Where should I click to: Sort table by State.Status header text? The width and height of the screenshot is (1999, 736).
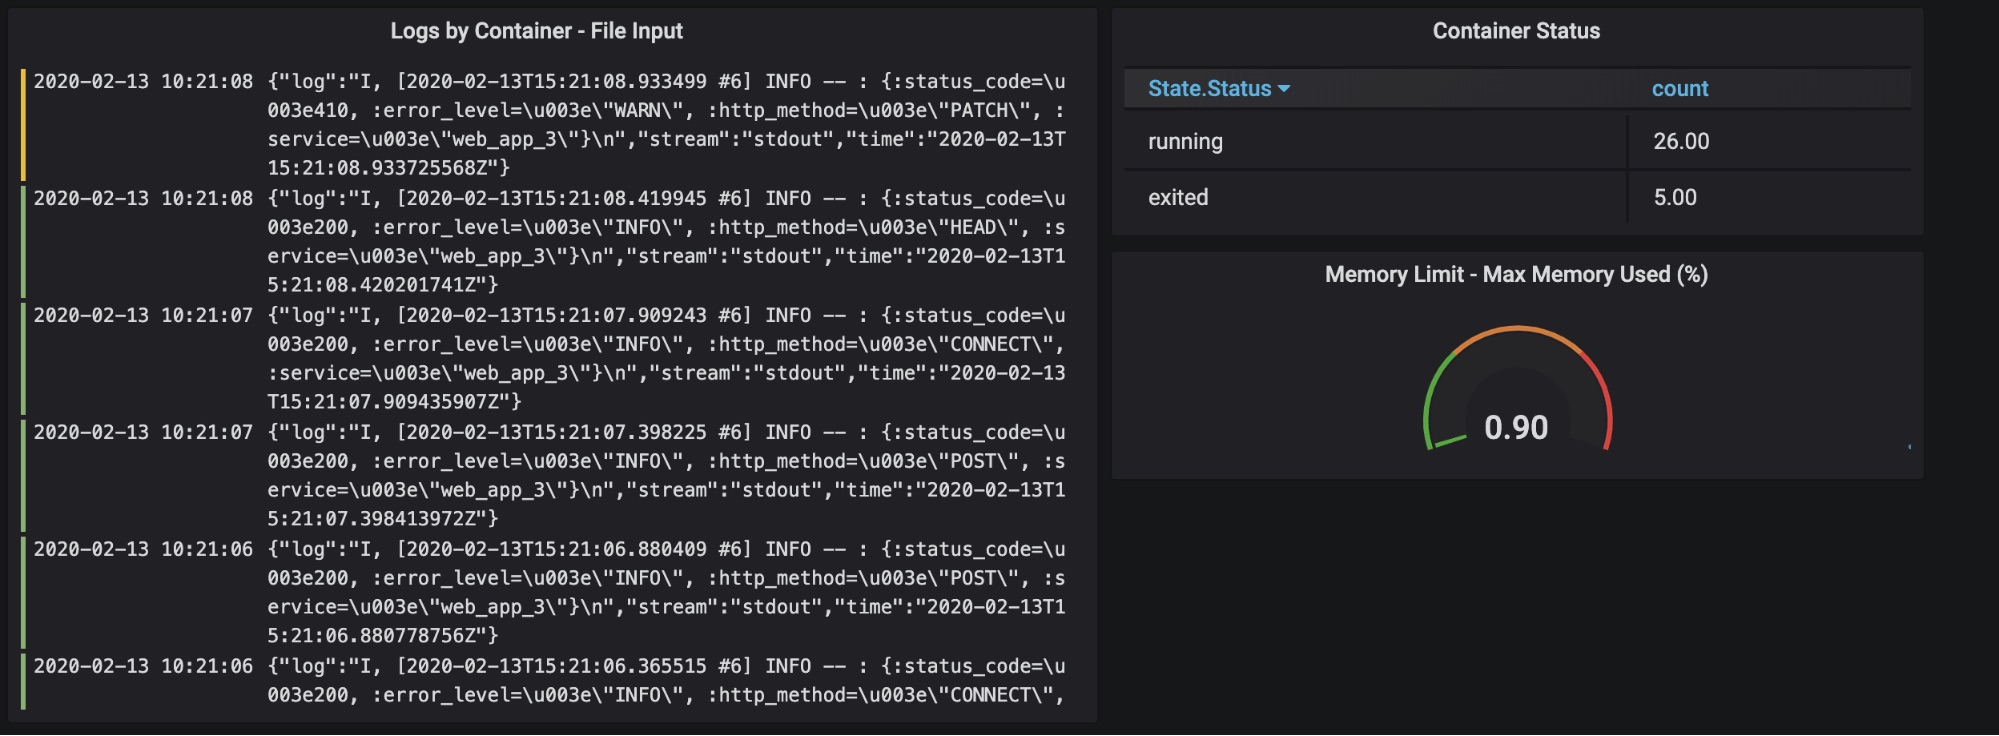coord(1209,89)
